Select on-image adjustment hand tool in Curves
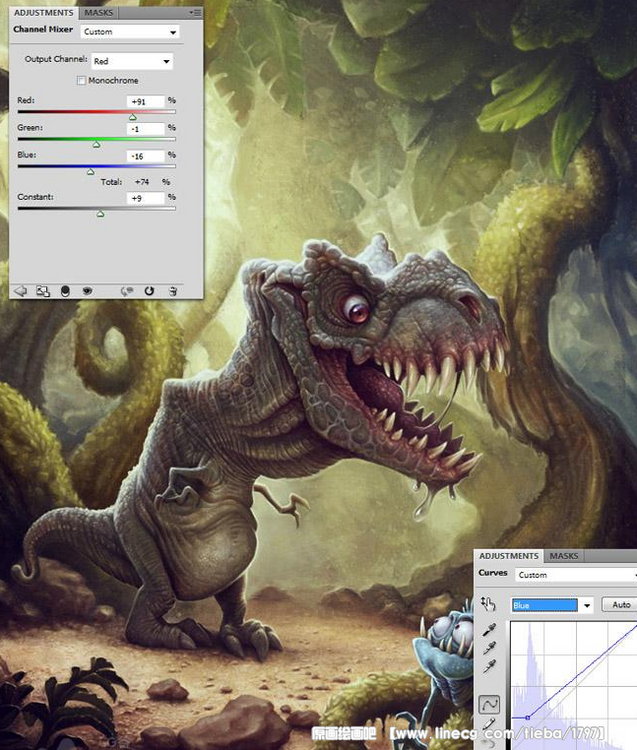 (488, 604)
